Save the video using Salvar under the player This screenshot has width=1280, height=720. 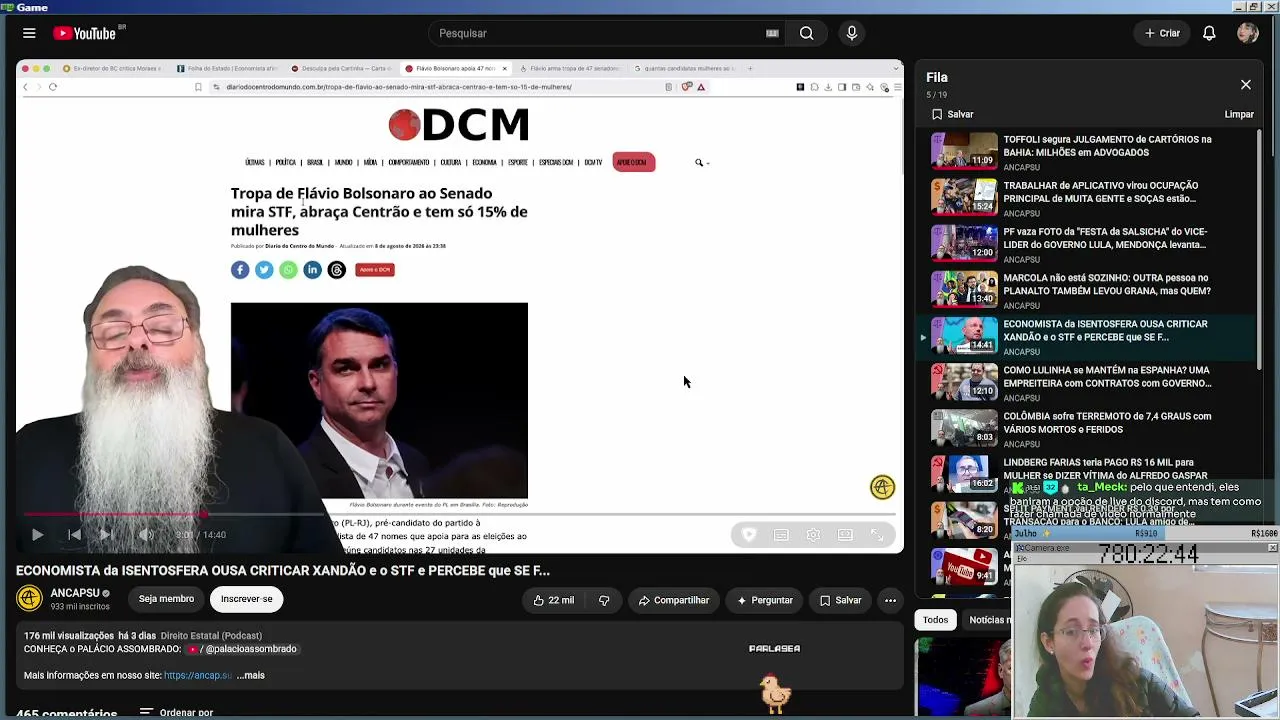840,600
